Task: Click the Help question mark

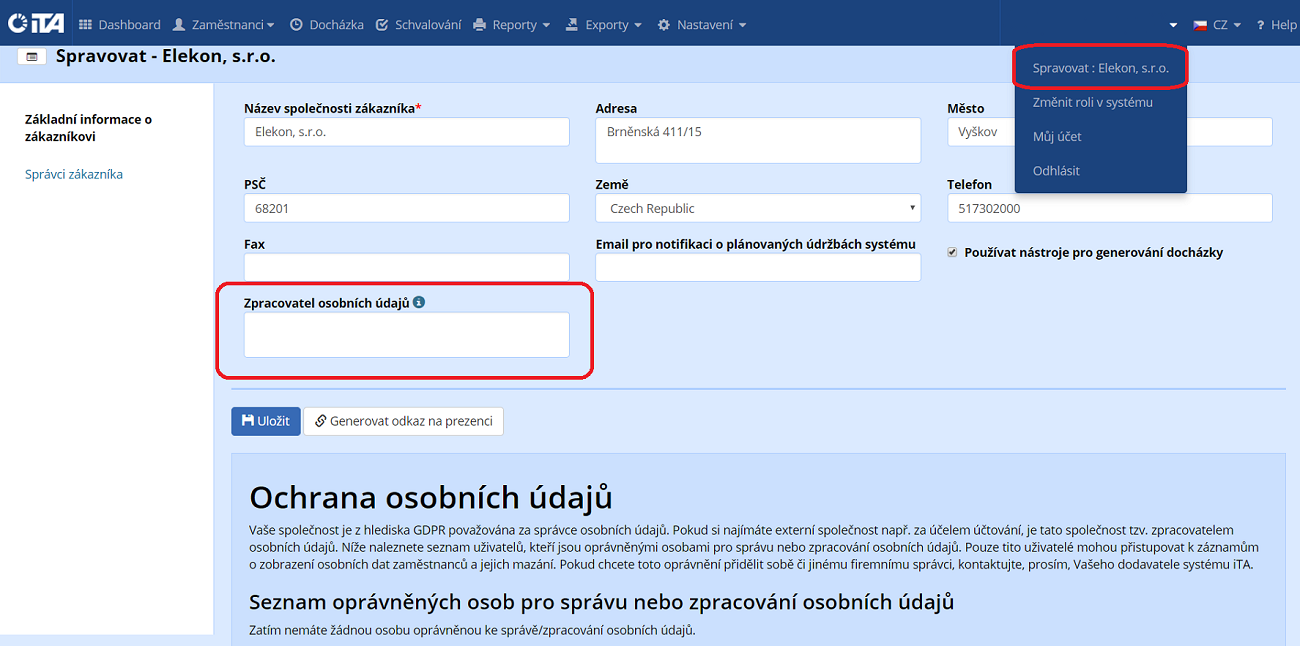Action: [1262, 24]
